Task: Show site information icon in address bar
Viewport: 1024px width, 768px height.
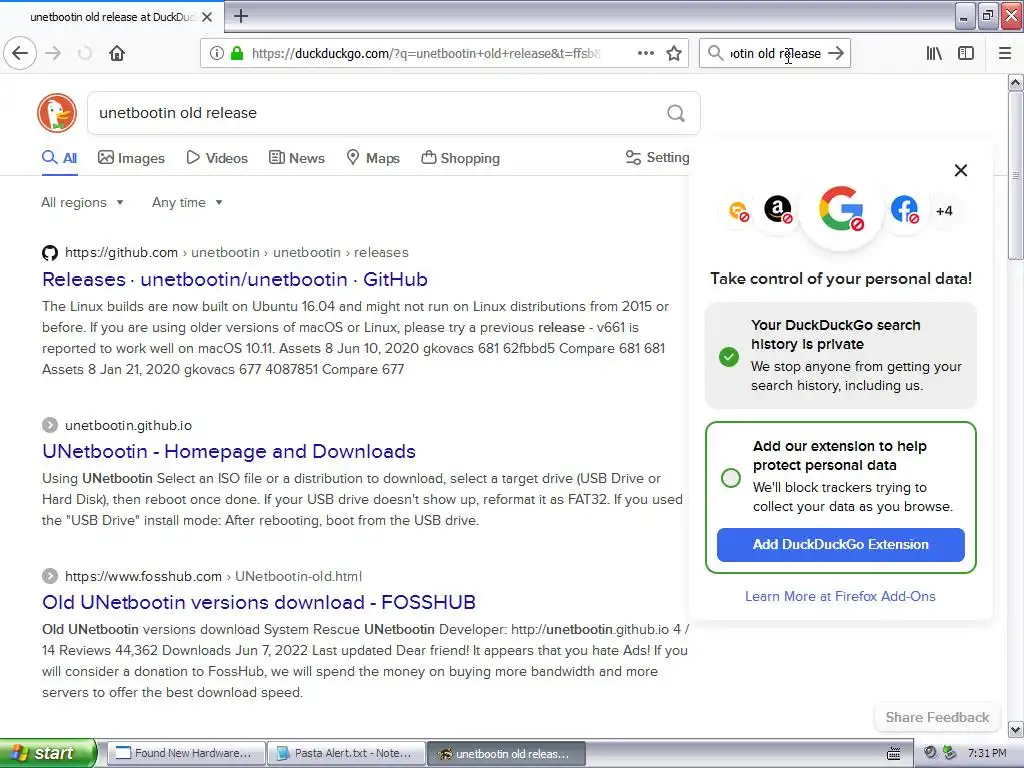Action: [217, 53]
